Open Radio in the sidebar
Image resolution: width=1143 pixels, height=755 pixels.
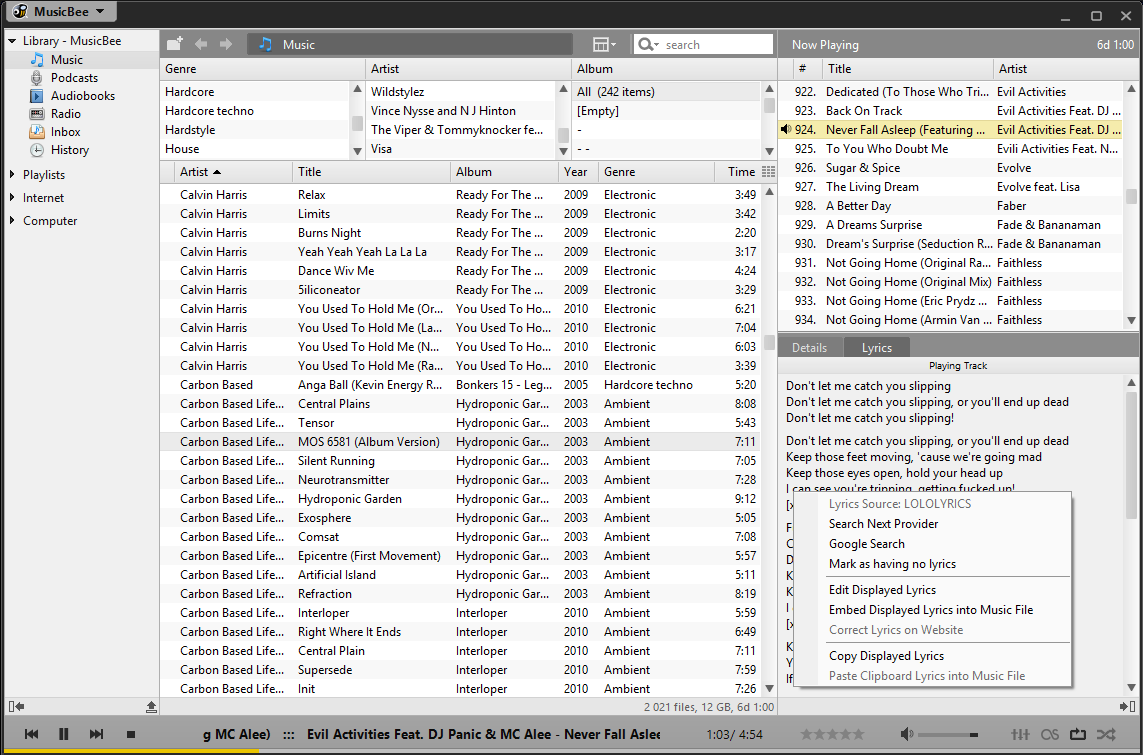click(x=66, y=114)
